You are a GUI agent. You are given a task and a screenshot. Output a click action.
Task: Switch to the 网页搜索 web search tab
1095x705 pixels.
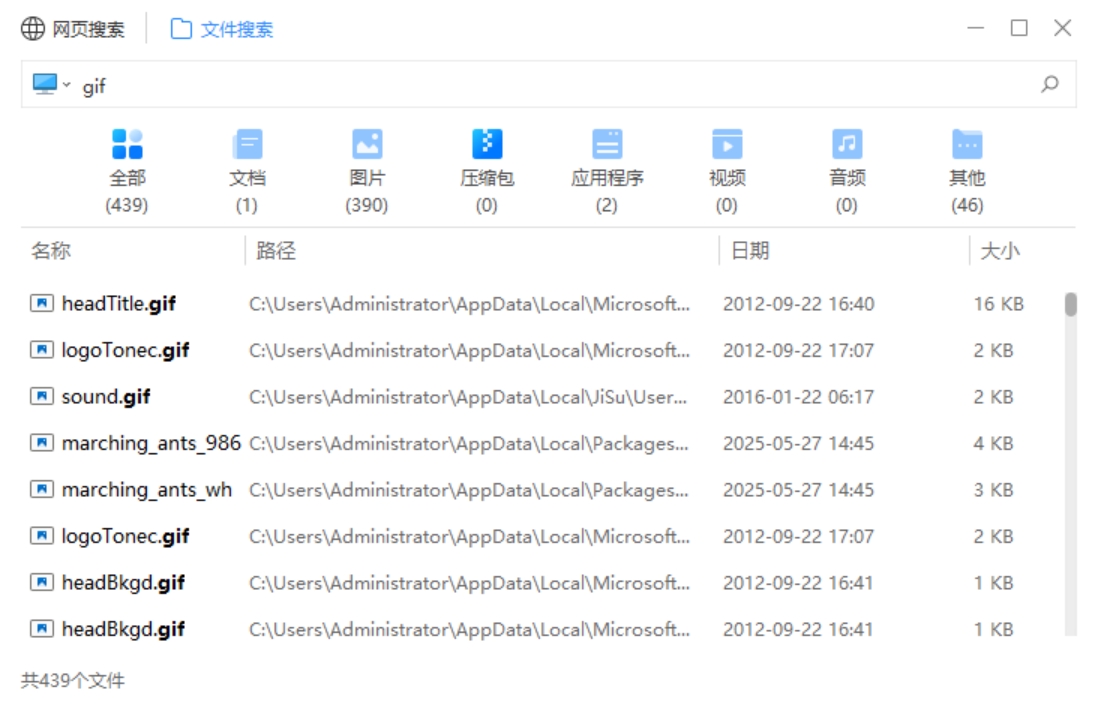coord(73,29)
